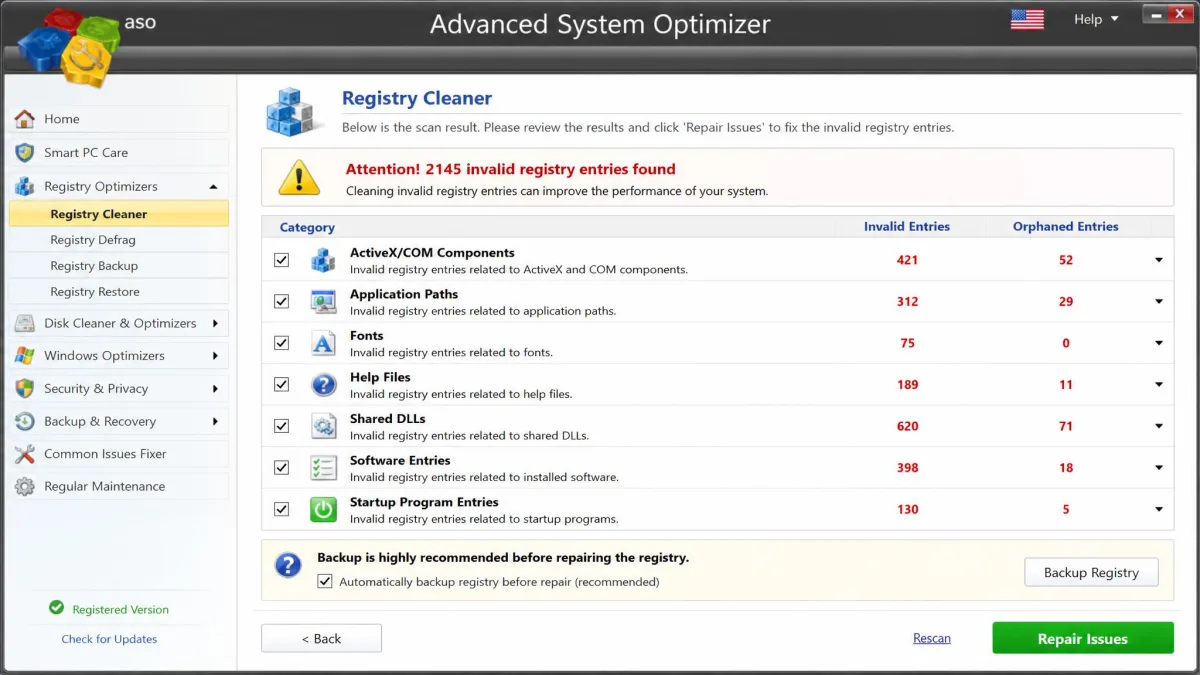Click the Regular Maintenance gear icon
This screenshot has height=675, width=1200.
(x=25, y=487)
